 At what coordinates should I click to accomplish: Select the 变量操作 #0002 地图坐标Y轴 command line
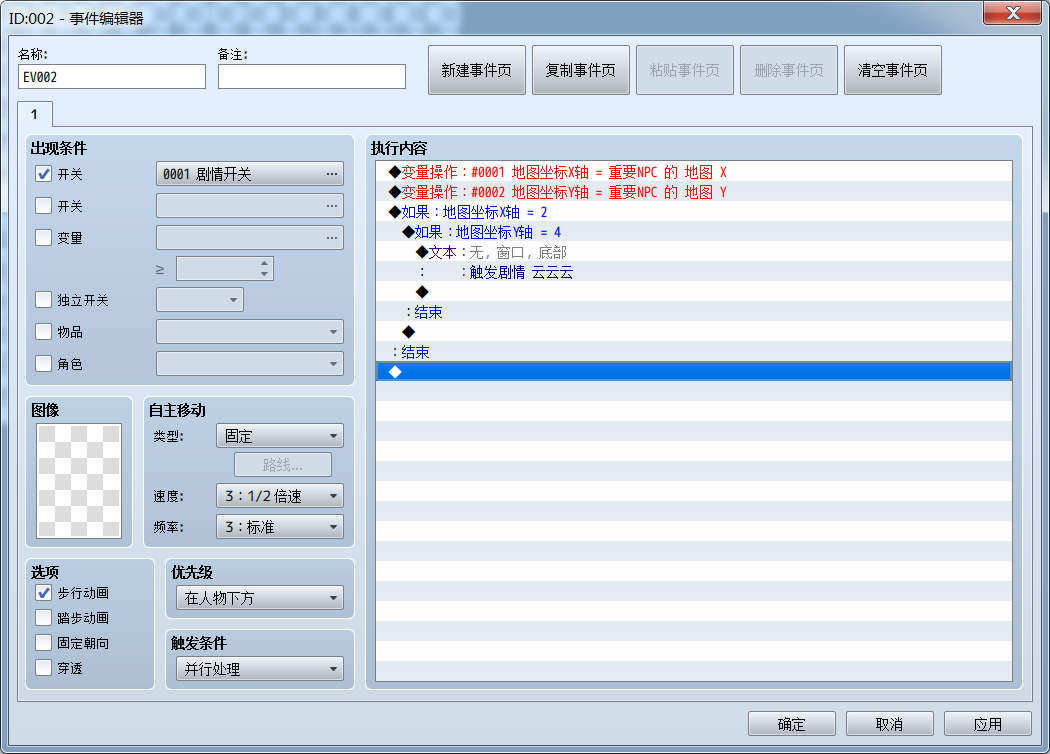coord(694,192)
